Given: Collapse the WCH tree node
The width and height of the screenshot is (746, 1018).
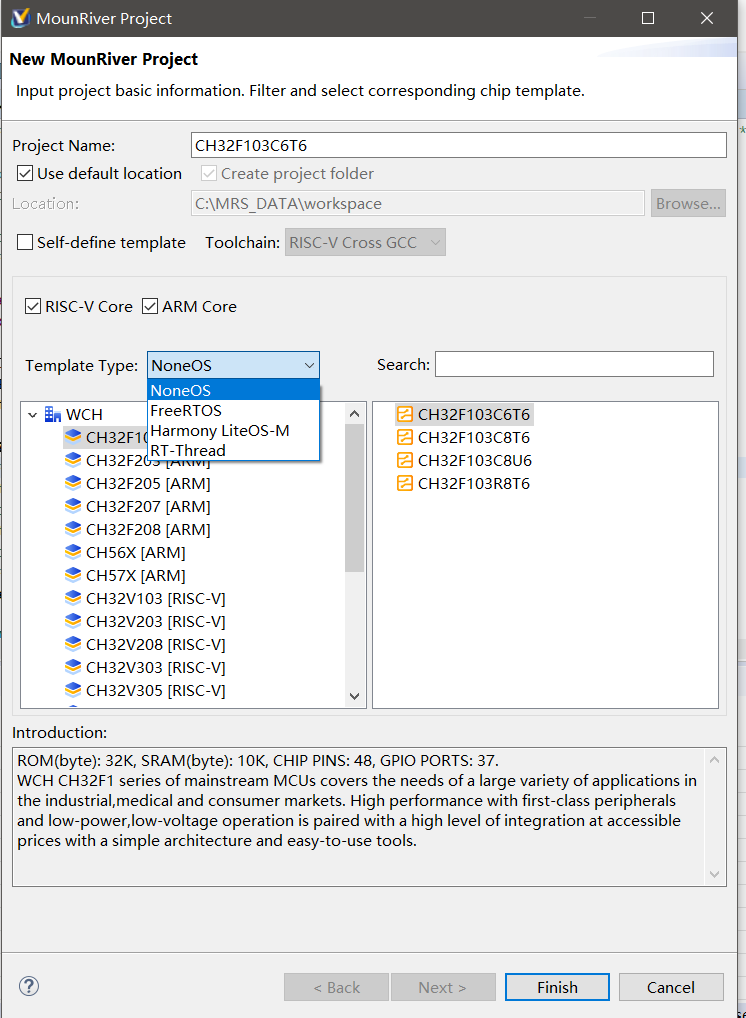Looking at the screenshot, I should [32, 414].
